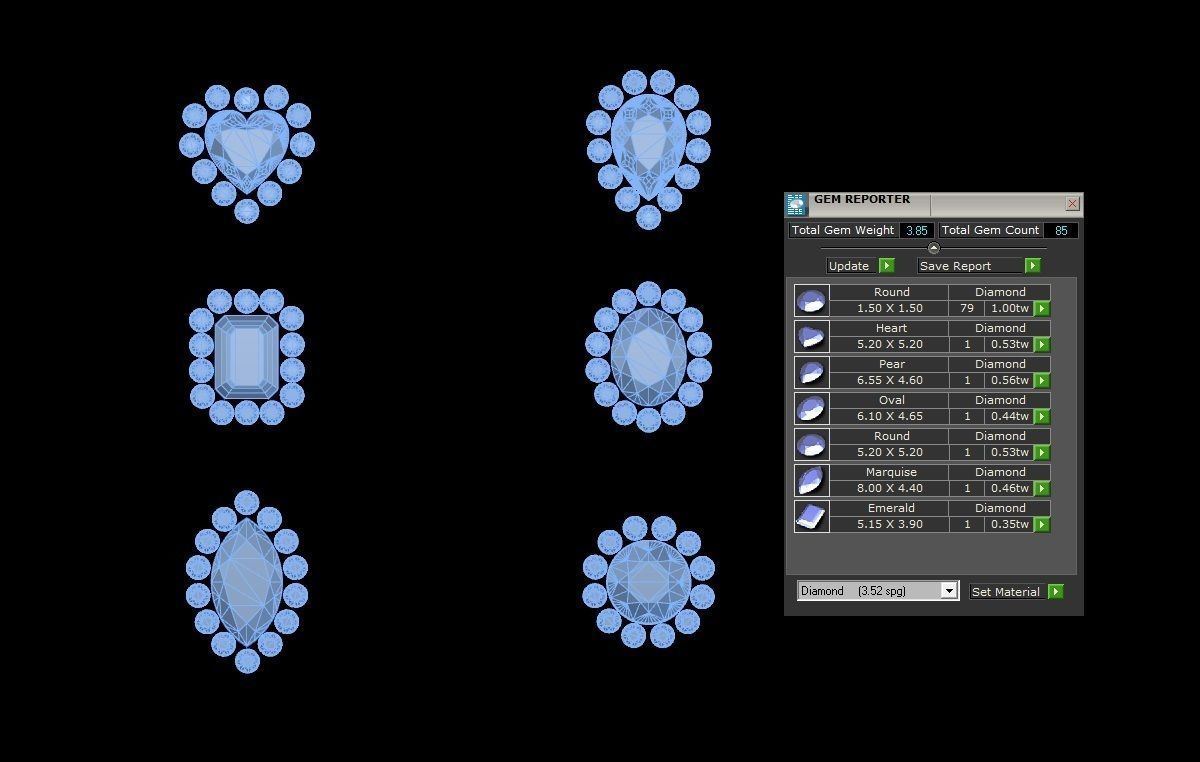The image size is (1200, 762).
Task: Click green arrow next to Update
Action: 886,265
